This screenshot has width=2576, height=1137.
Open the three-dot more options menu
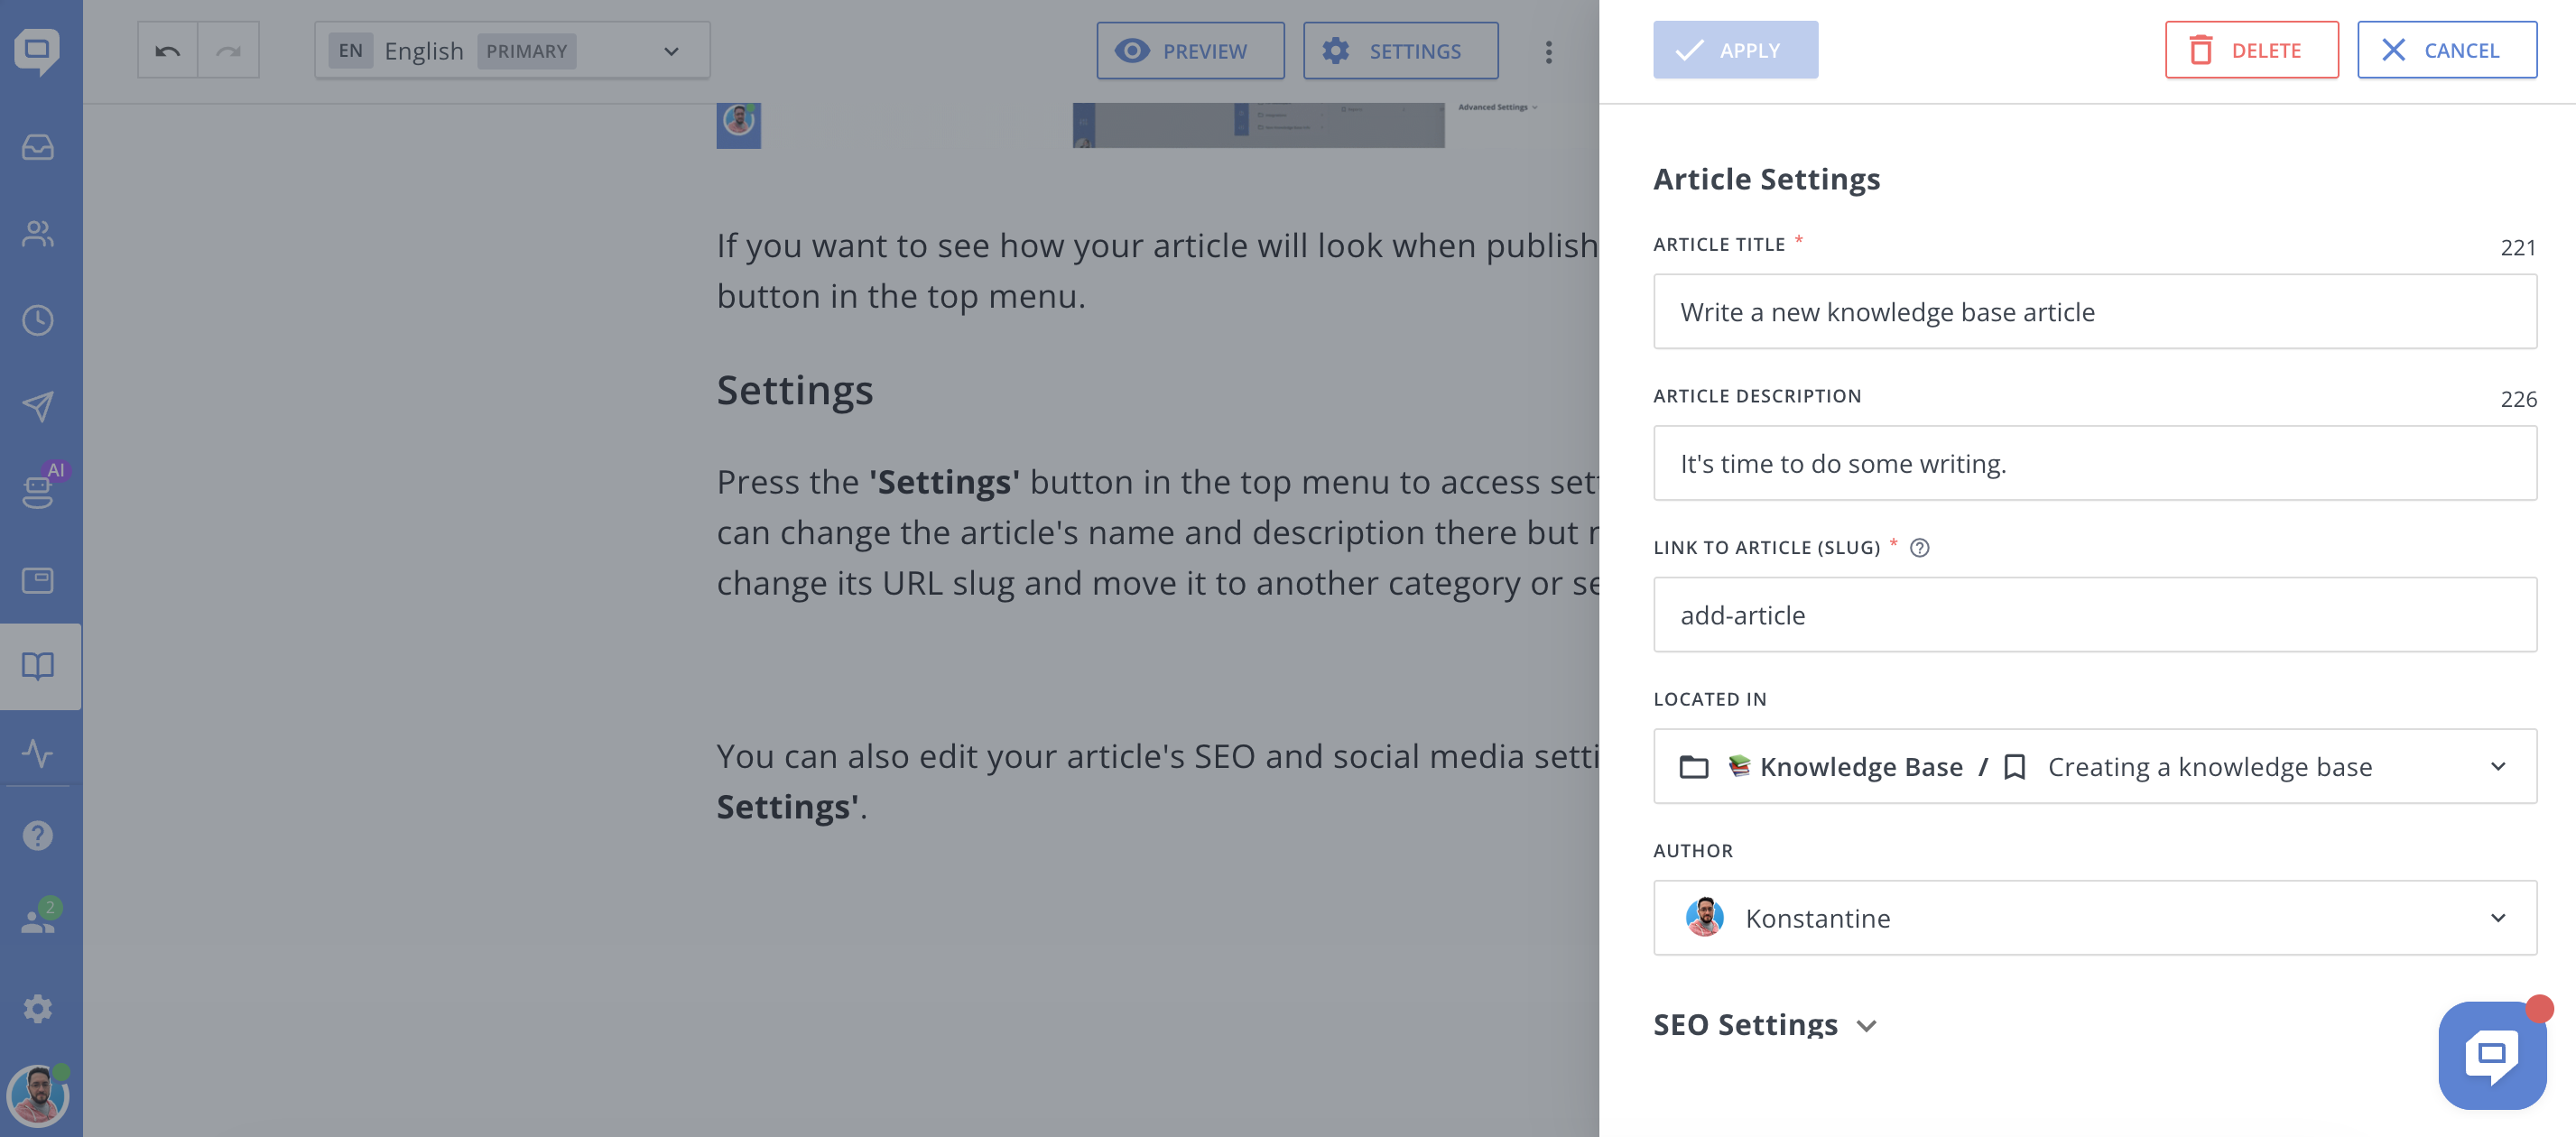1548,51
